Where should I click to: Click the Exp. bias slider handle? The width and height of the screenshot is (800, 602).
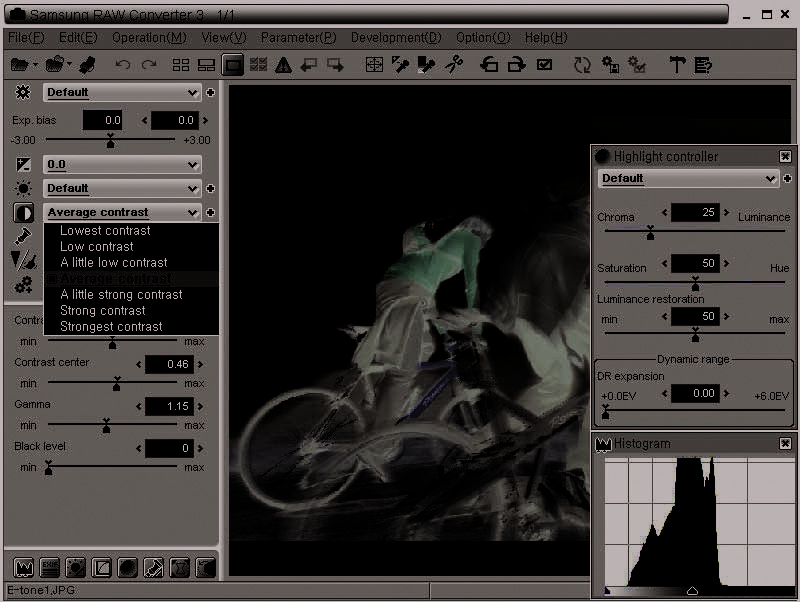(110, 140)
